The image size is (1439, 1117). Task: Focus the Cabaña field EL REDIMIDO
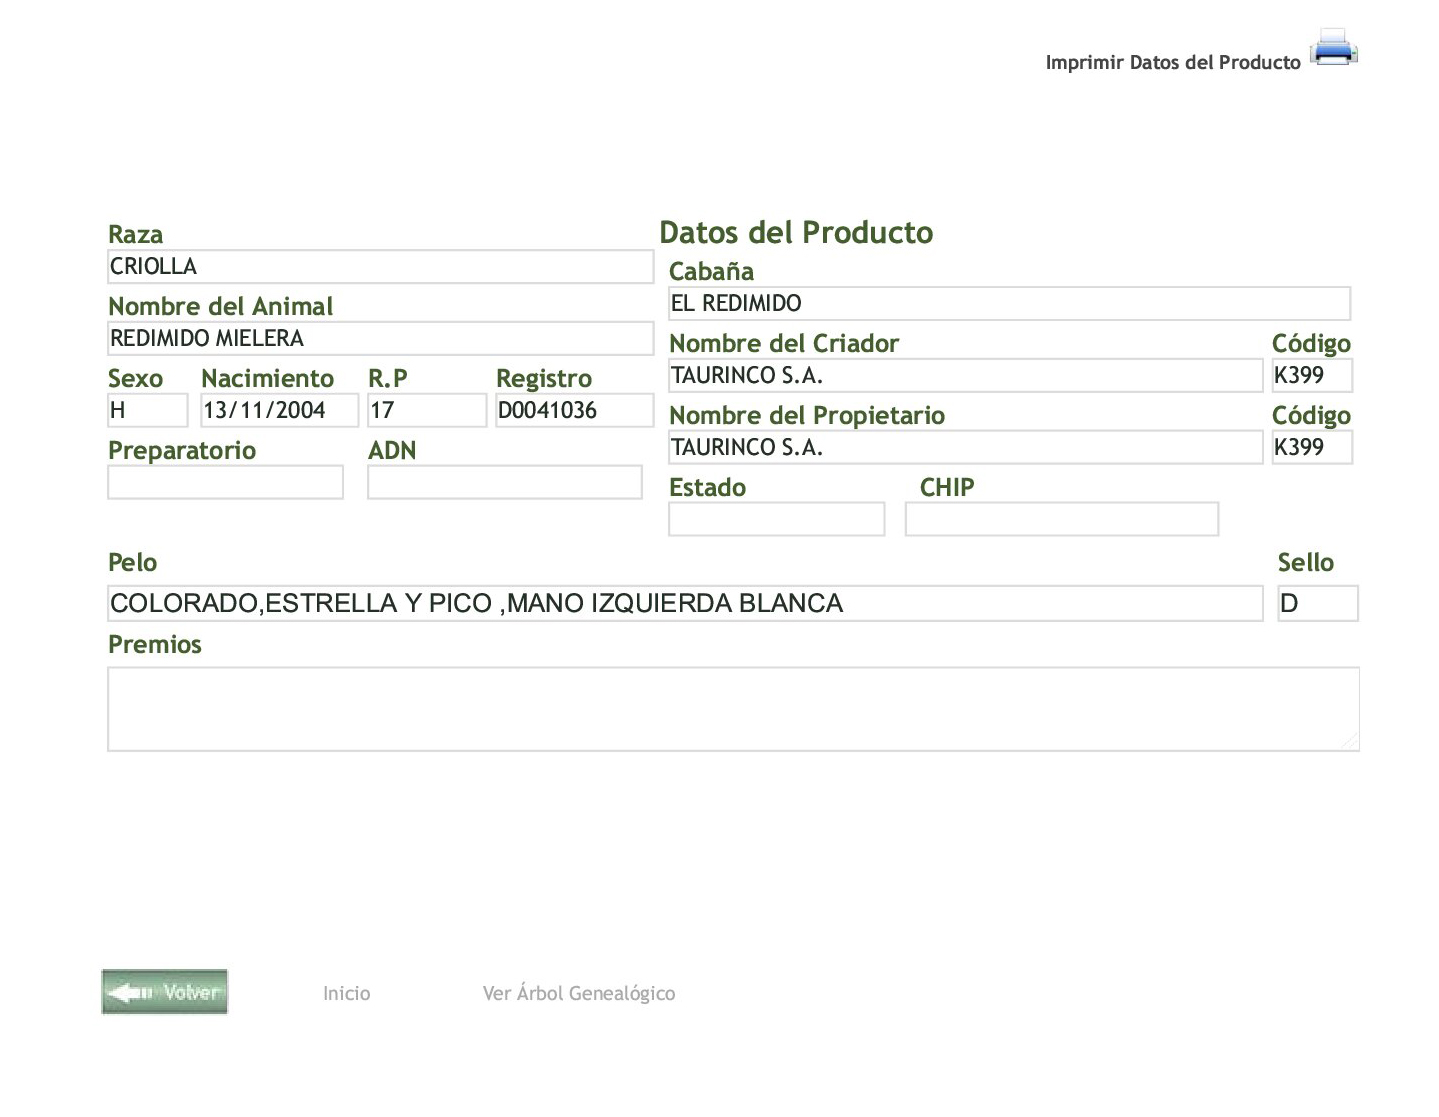[x=1009, y=304]
